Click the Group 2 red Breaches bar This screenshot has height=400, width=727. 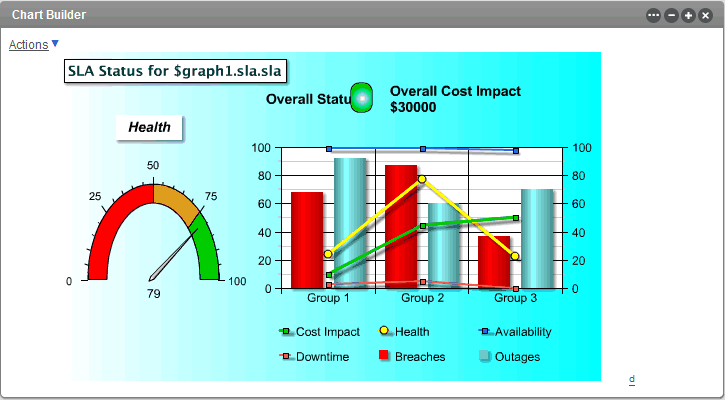click(x=401, y=227)
